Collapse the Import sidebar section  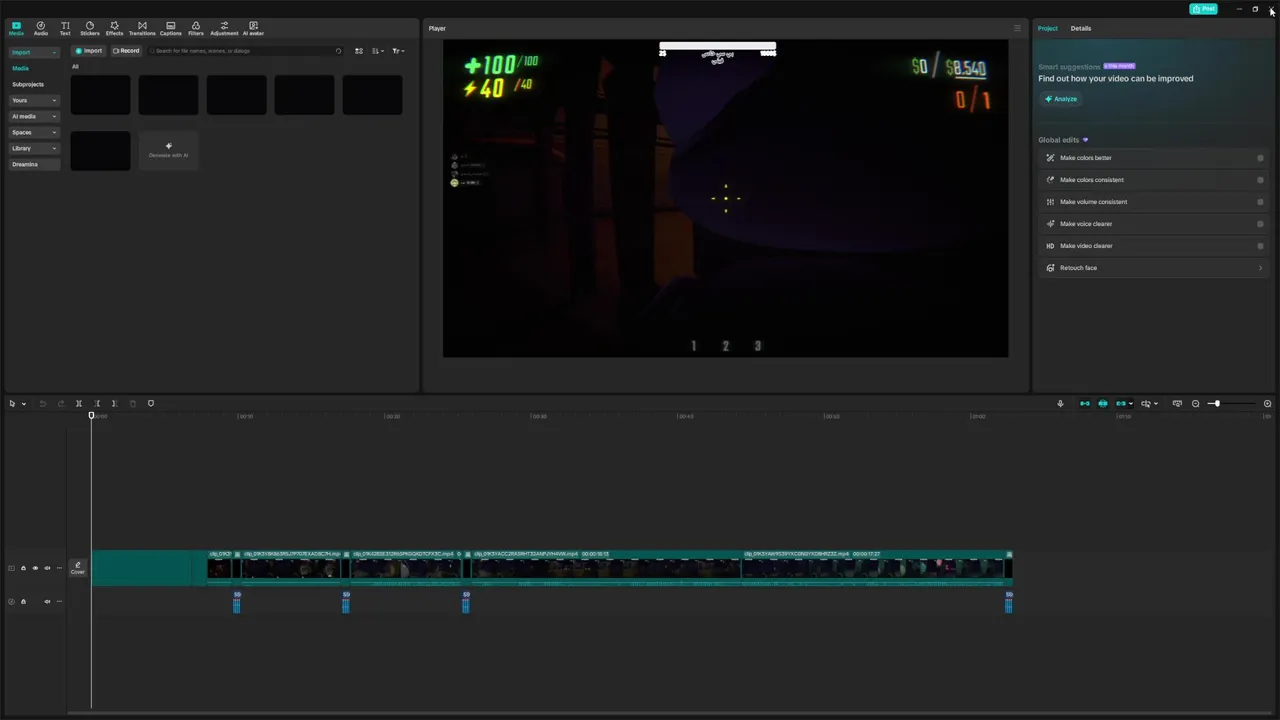click(x=34, y=52)
